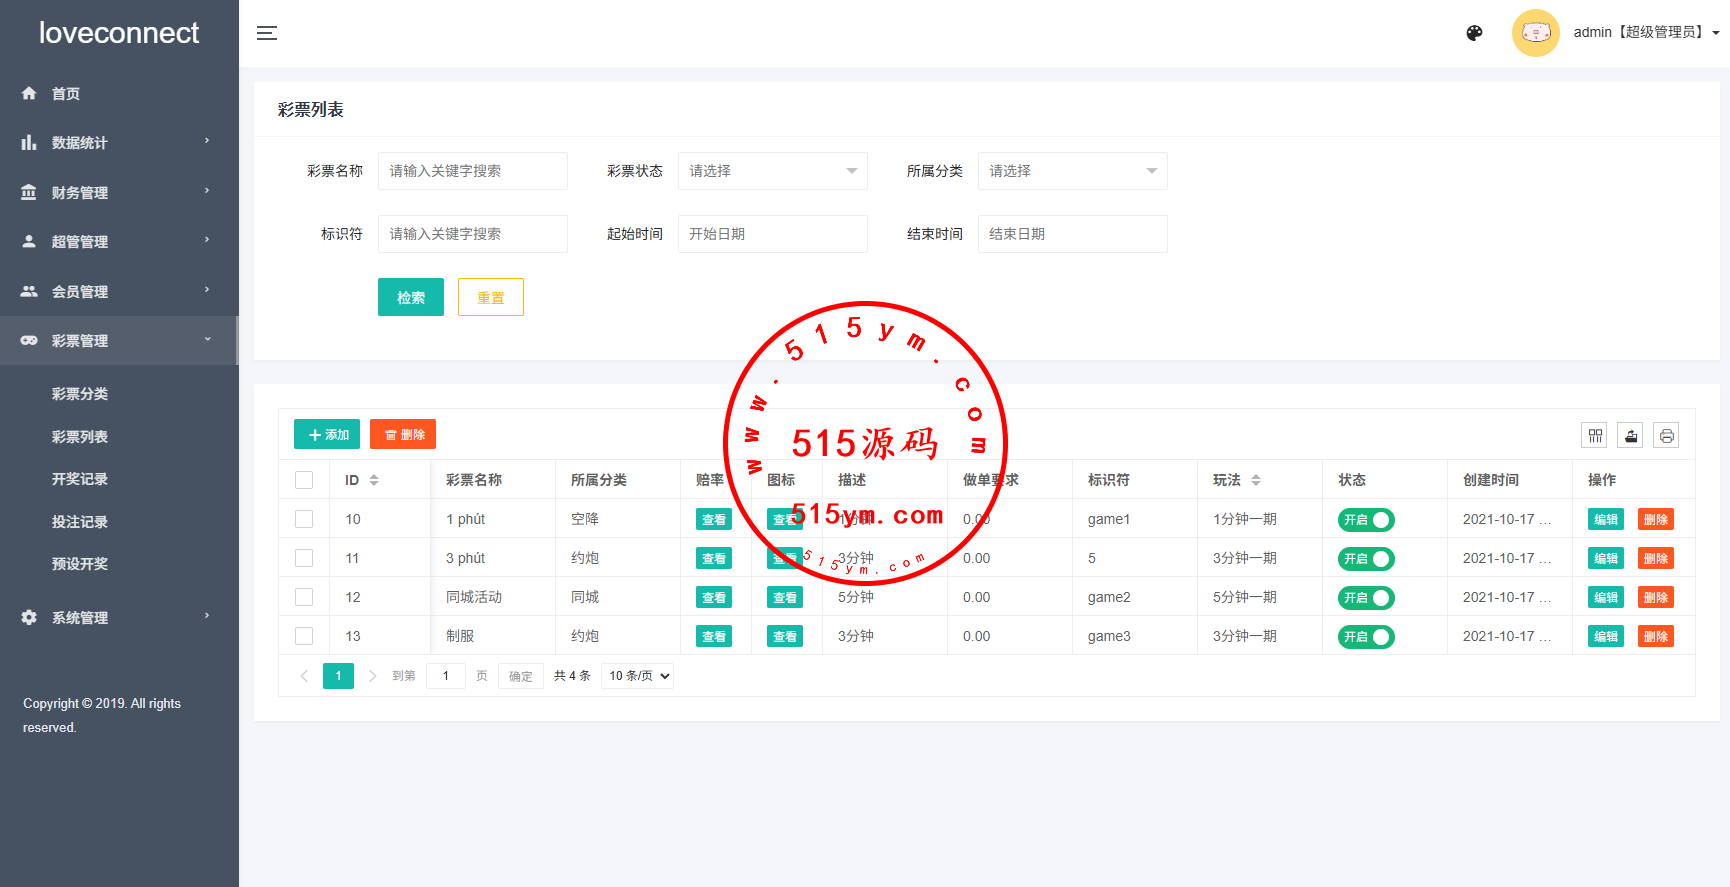Screen dimensions: 1730x887
Task: Collapse sidebar with the hamburger menu icon
Action: point(267,33)
